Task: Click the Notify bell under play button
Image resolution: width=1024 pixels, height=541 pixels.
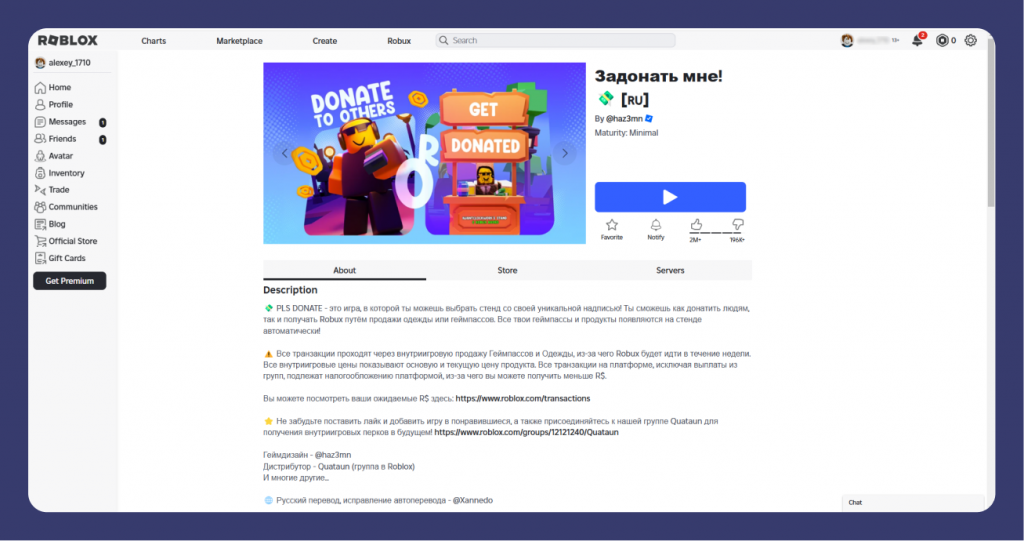Action: point(655,226)
